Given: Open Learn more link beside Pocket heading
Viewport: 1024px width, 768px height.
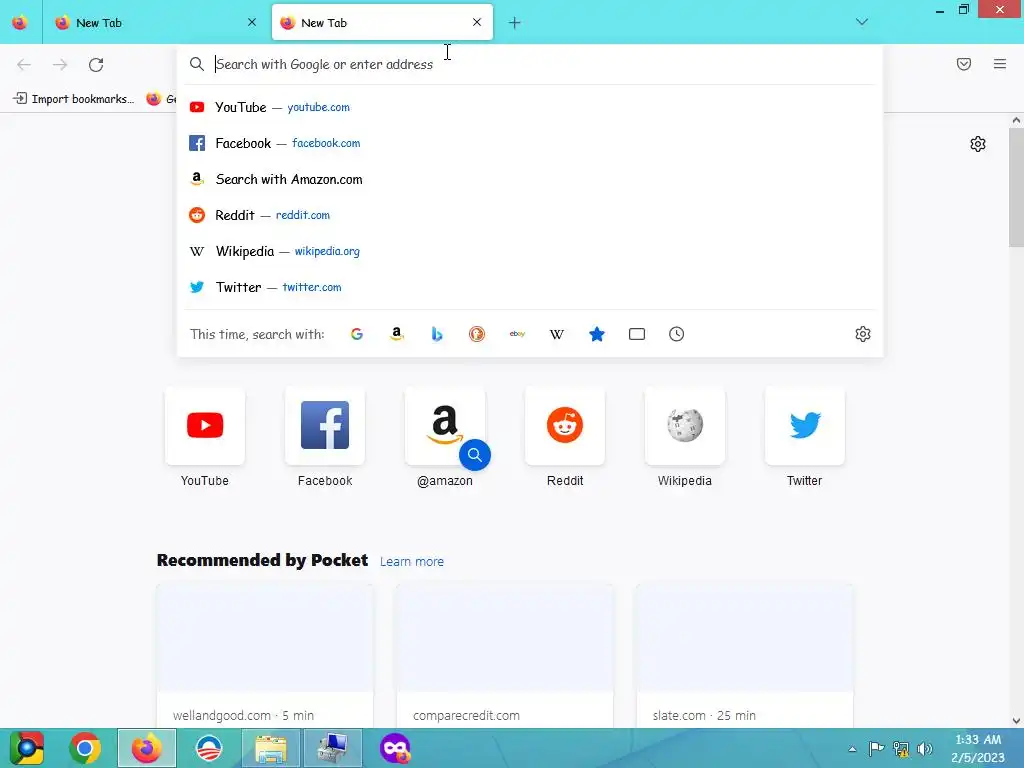Looking at the screenshot, I should (411, 562).
